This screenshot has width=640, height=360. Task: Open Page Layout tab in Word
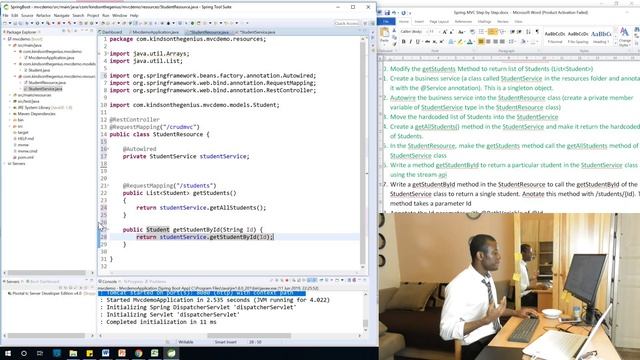(439, 22)
